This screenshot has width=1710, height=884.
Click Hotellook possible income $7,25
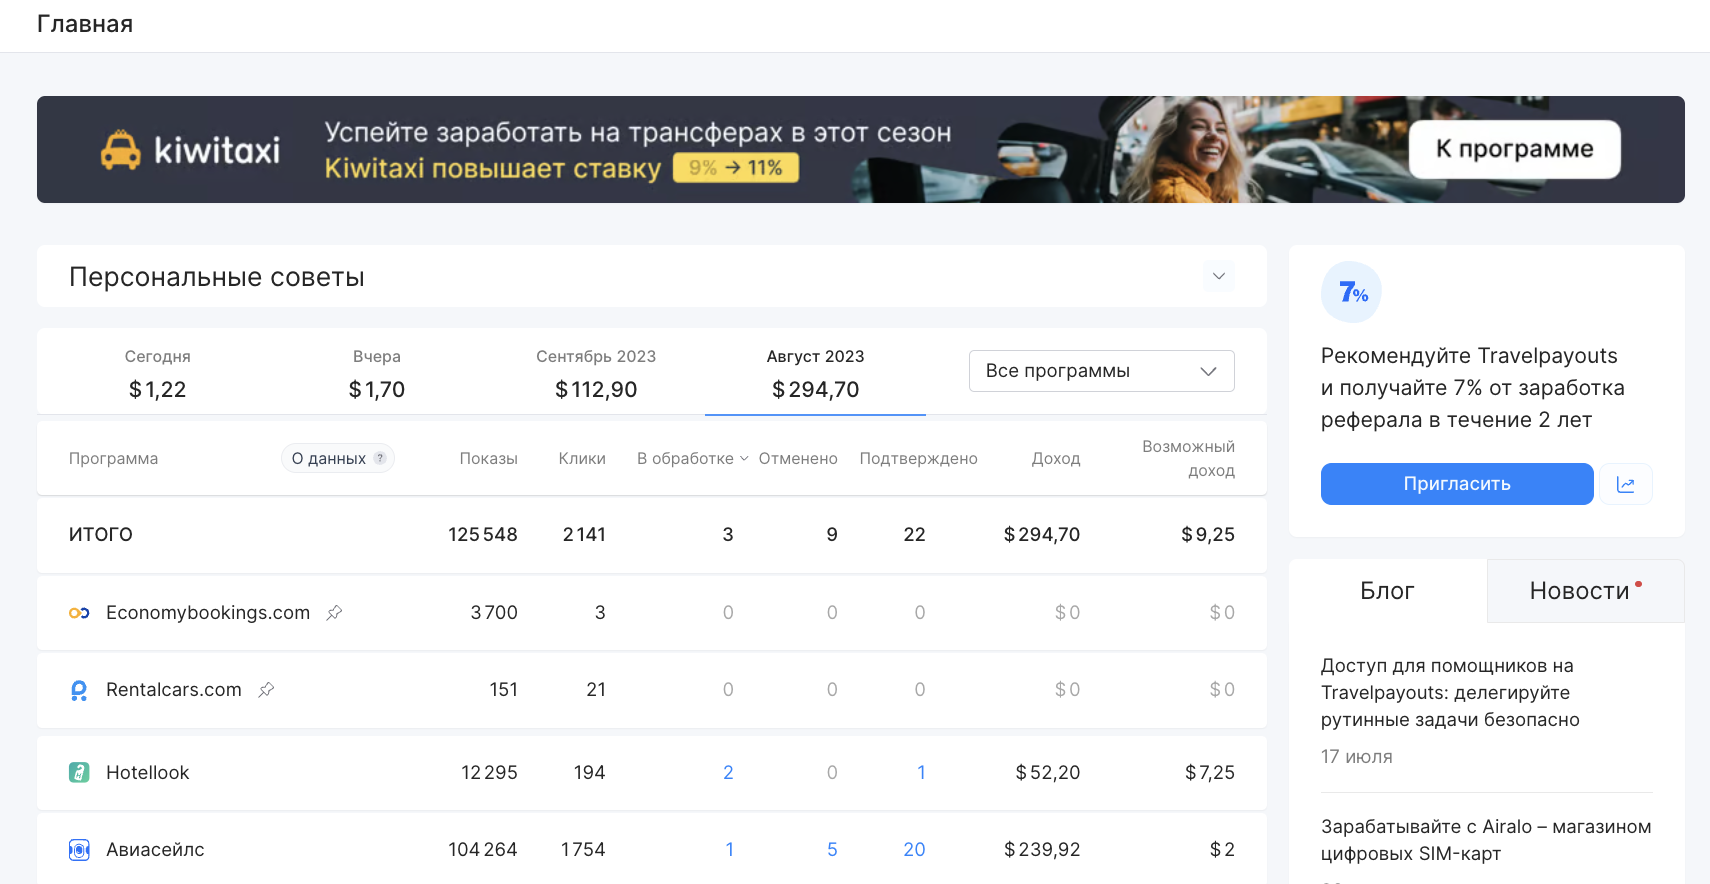[x=1210, y=773]
